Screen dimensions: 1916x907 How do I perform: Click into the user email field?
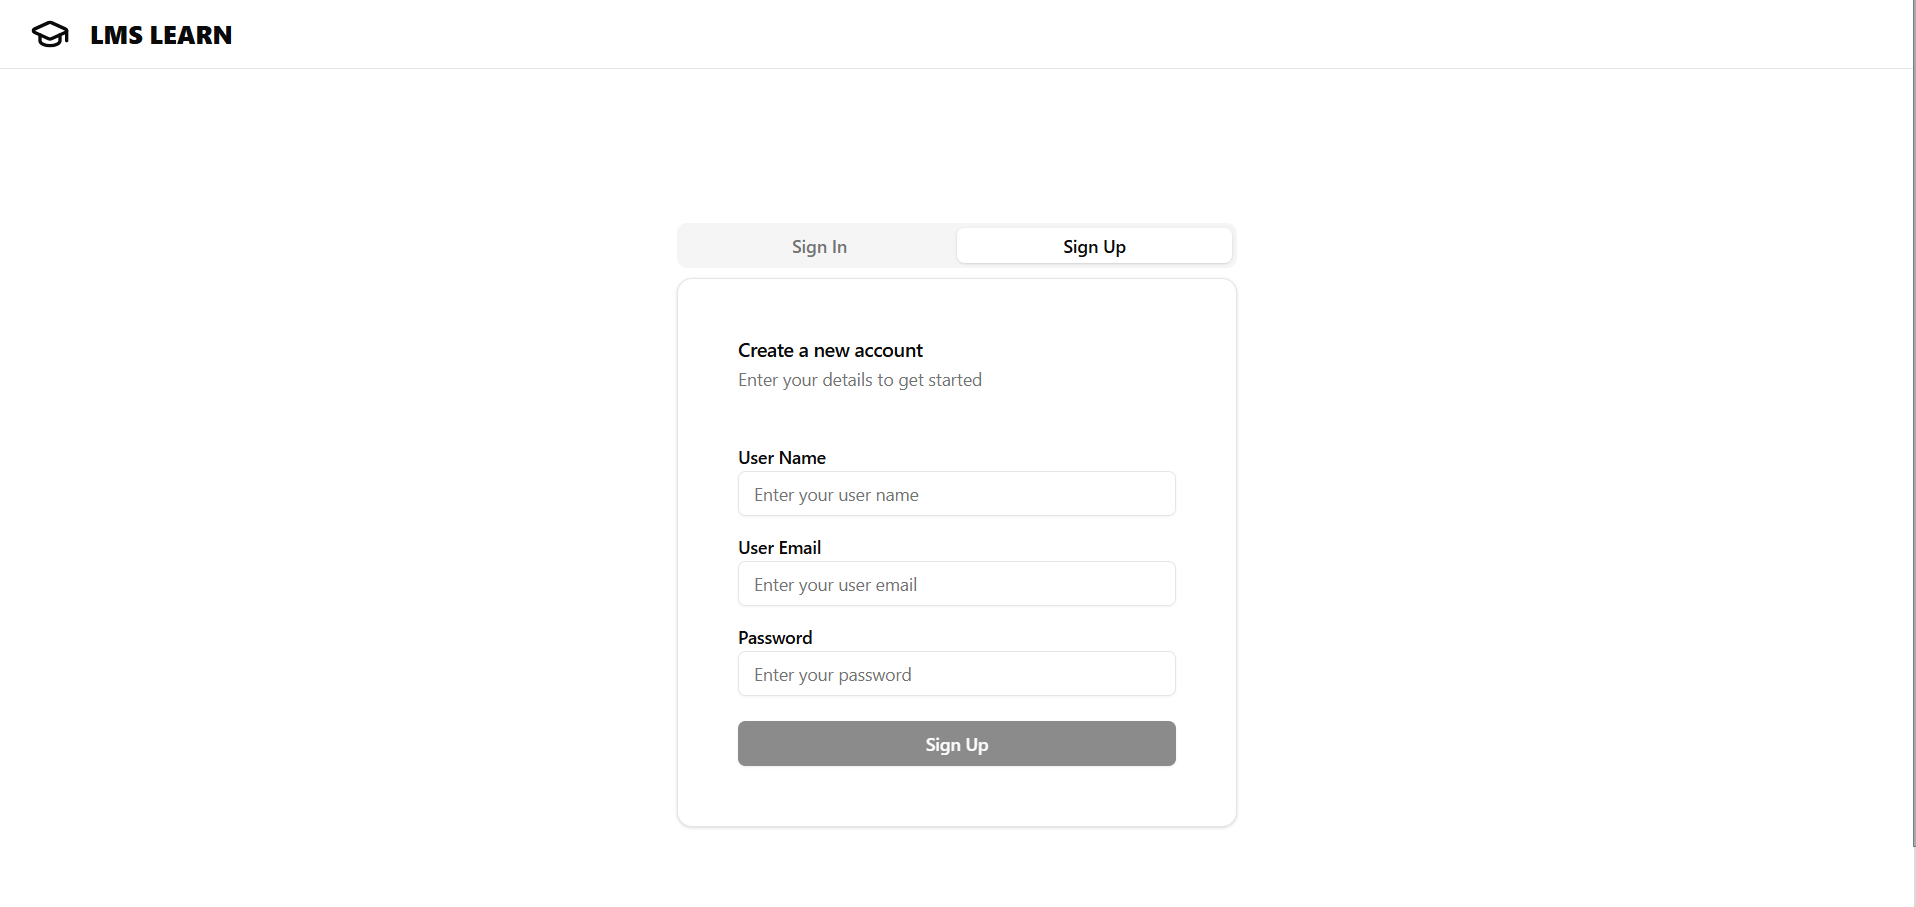coord(956,584)
